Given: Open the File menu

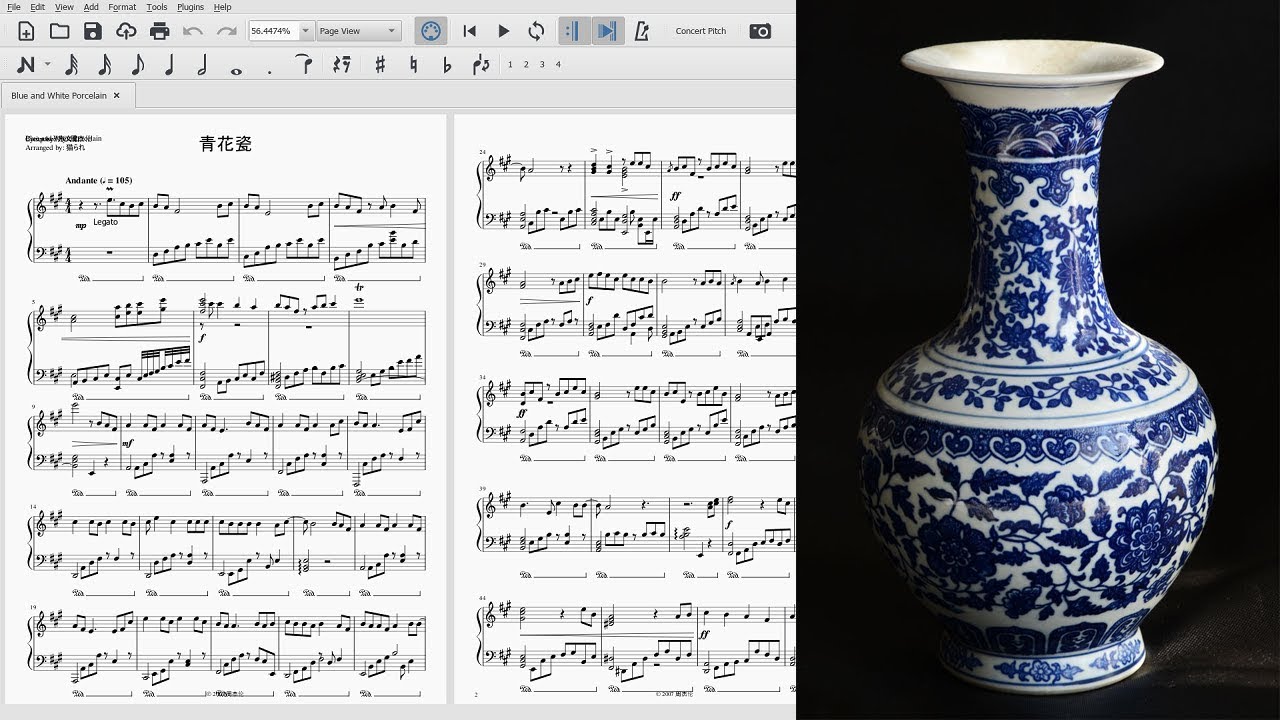Looking at the screenshot, I should (x=14, y=7).
